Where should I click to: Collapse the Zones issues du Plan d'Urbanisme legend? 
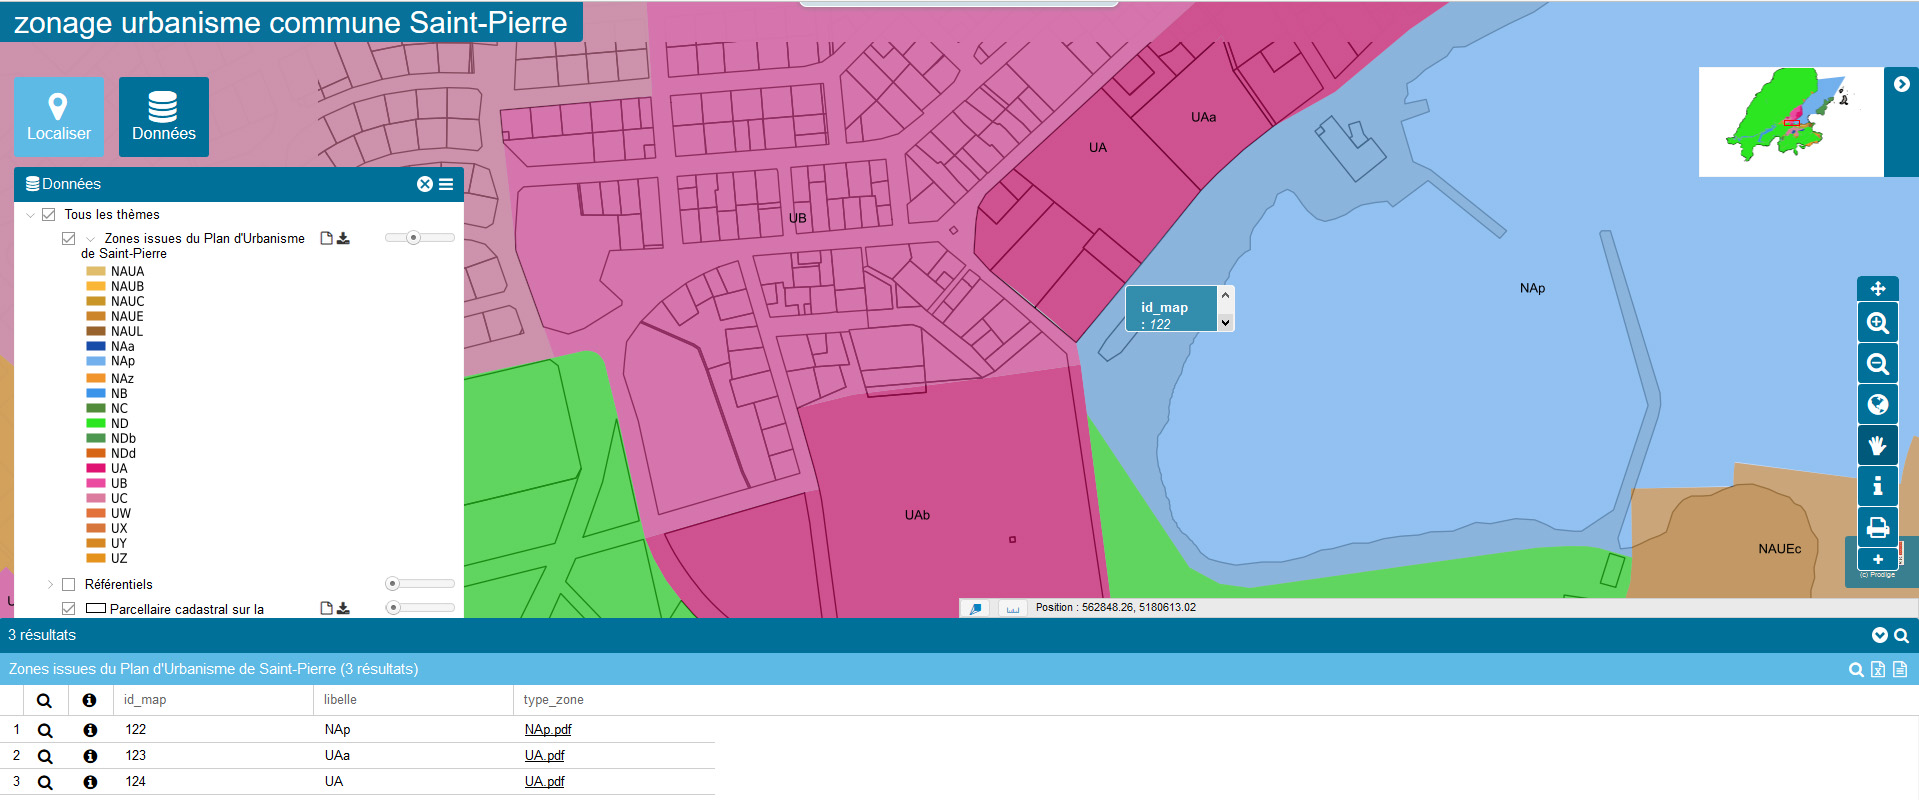tap(91, 239)
